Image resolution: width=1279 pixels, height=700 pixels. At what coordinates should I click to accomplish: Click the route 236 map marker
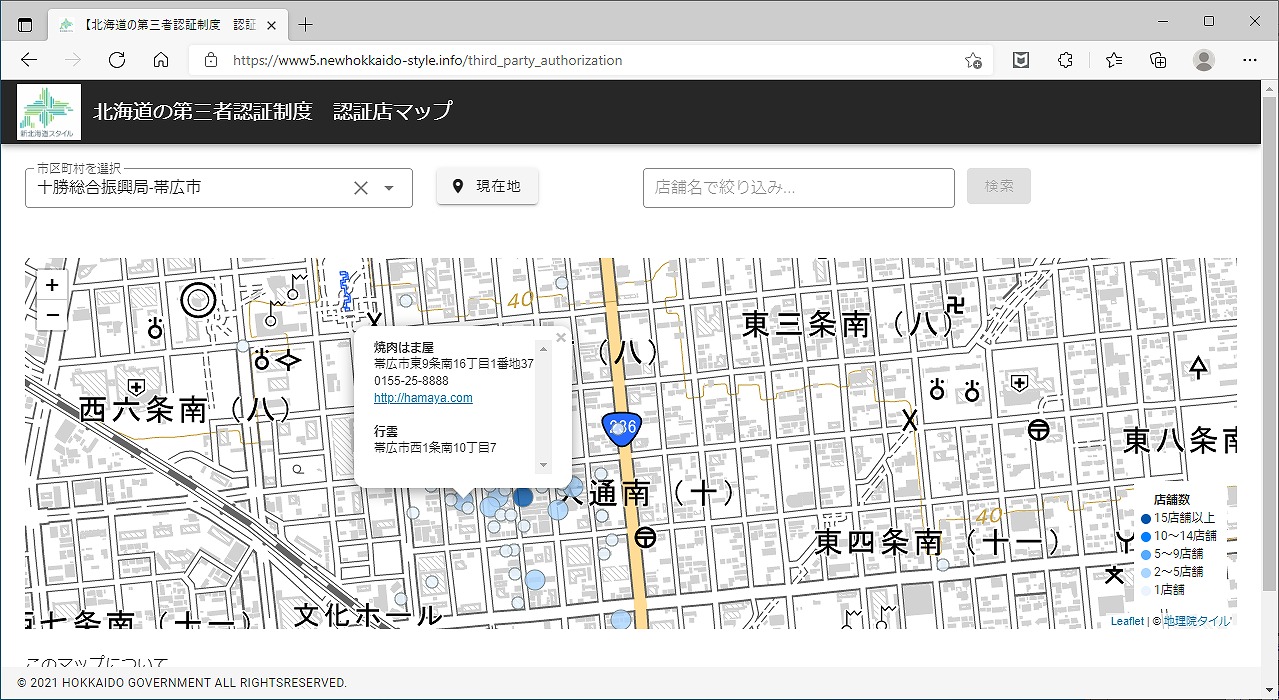coord(621,426)
